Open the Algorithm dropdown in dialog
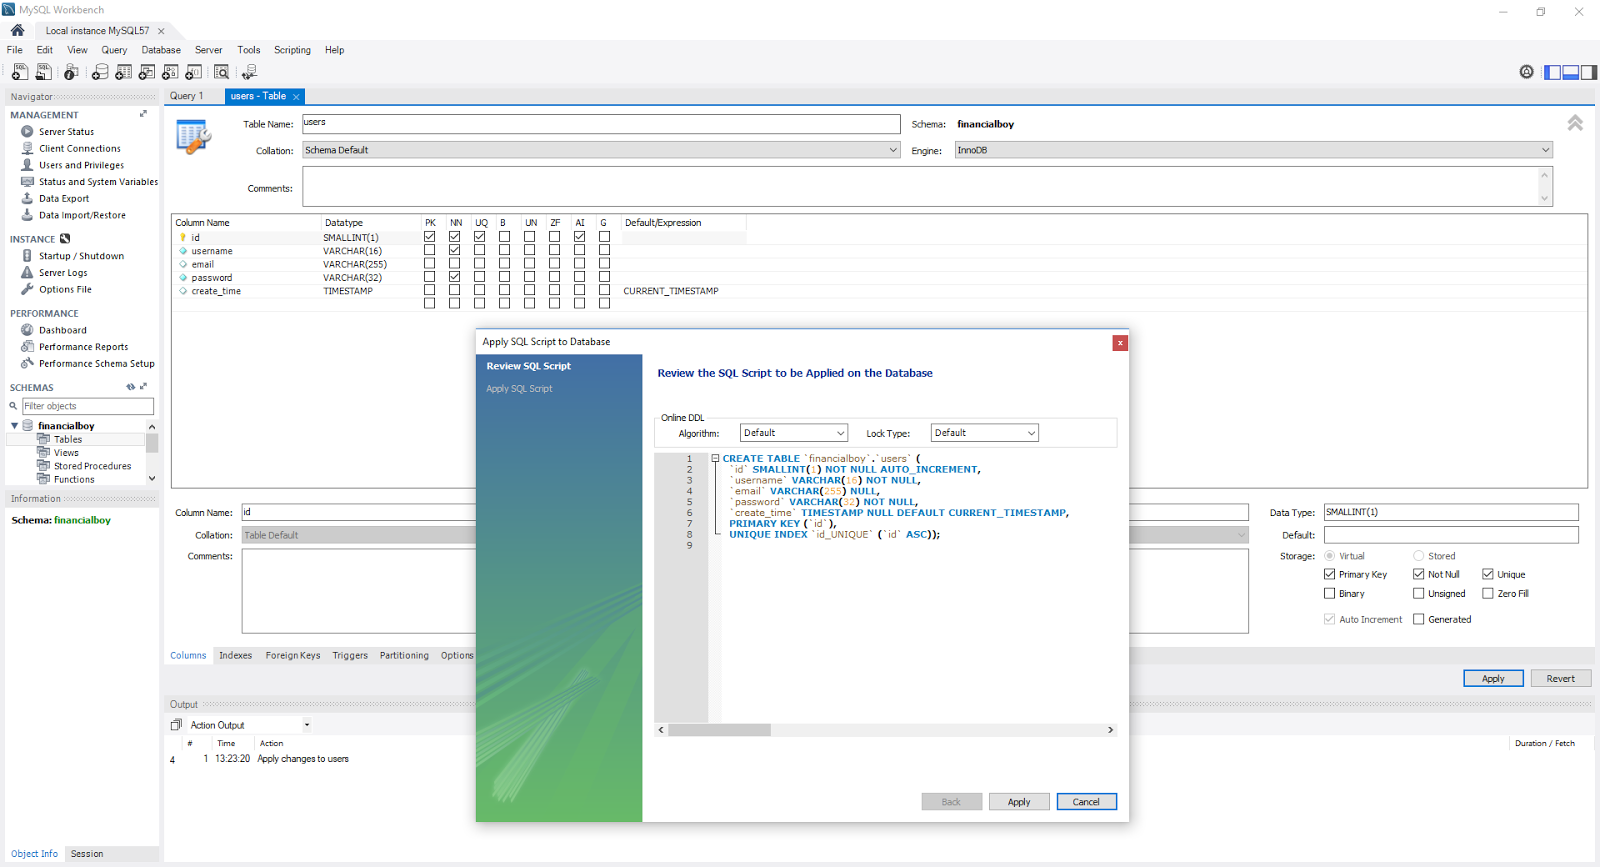The height and width of the screenshot is (867, 1600). (x=794, y=433)
